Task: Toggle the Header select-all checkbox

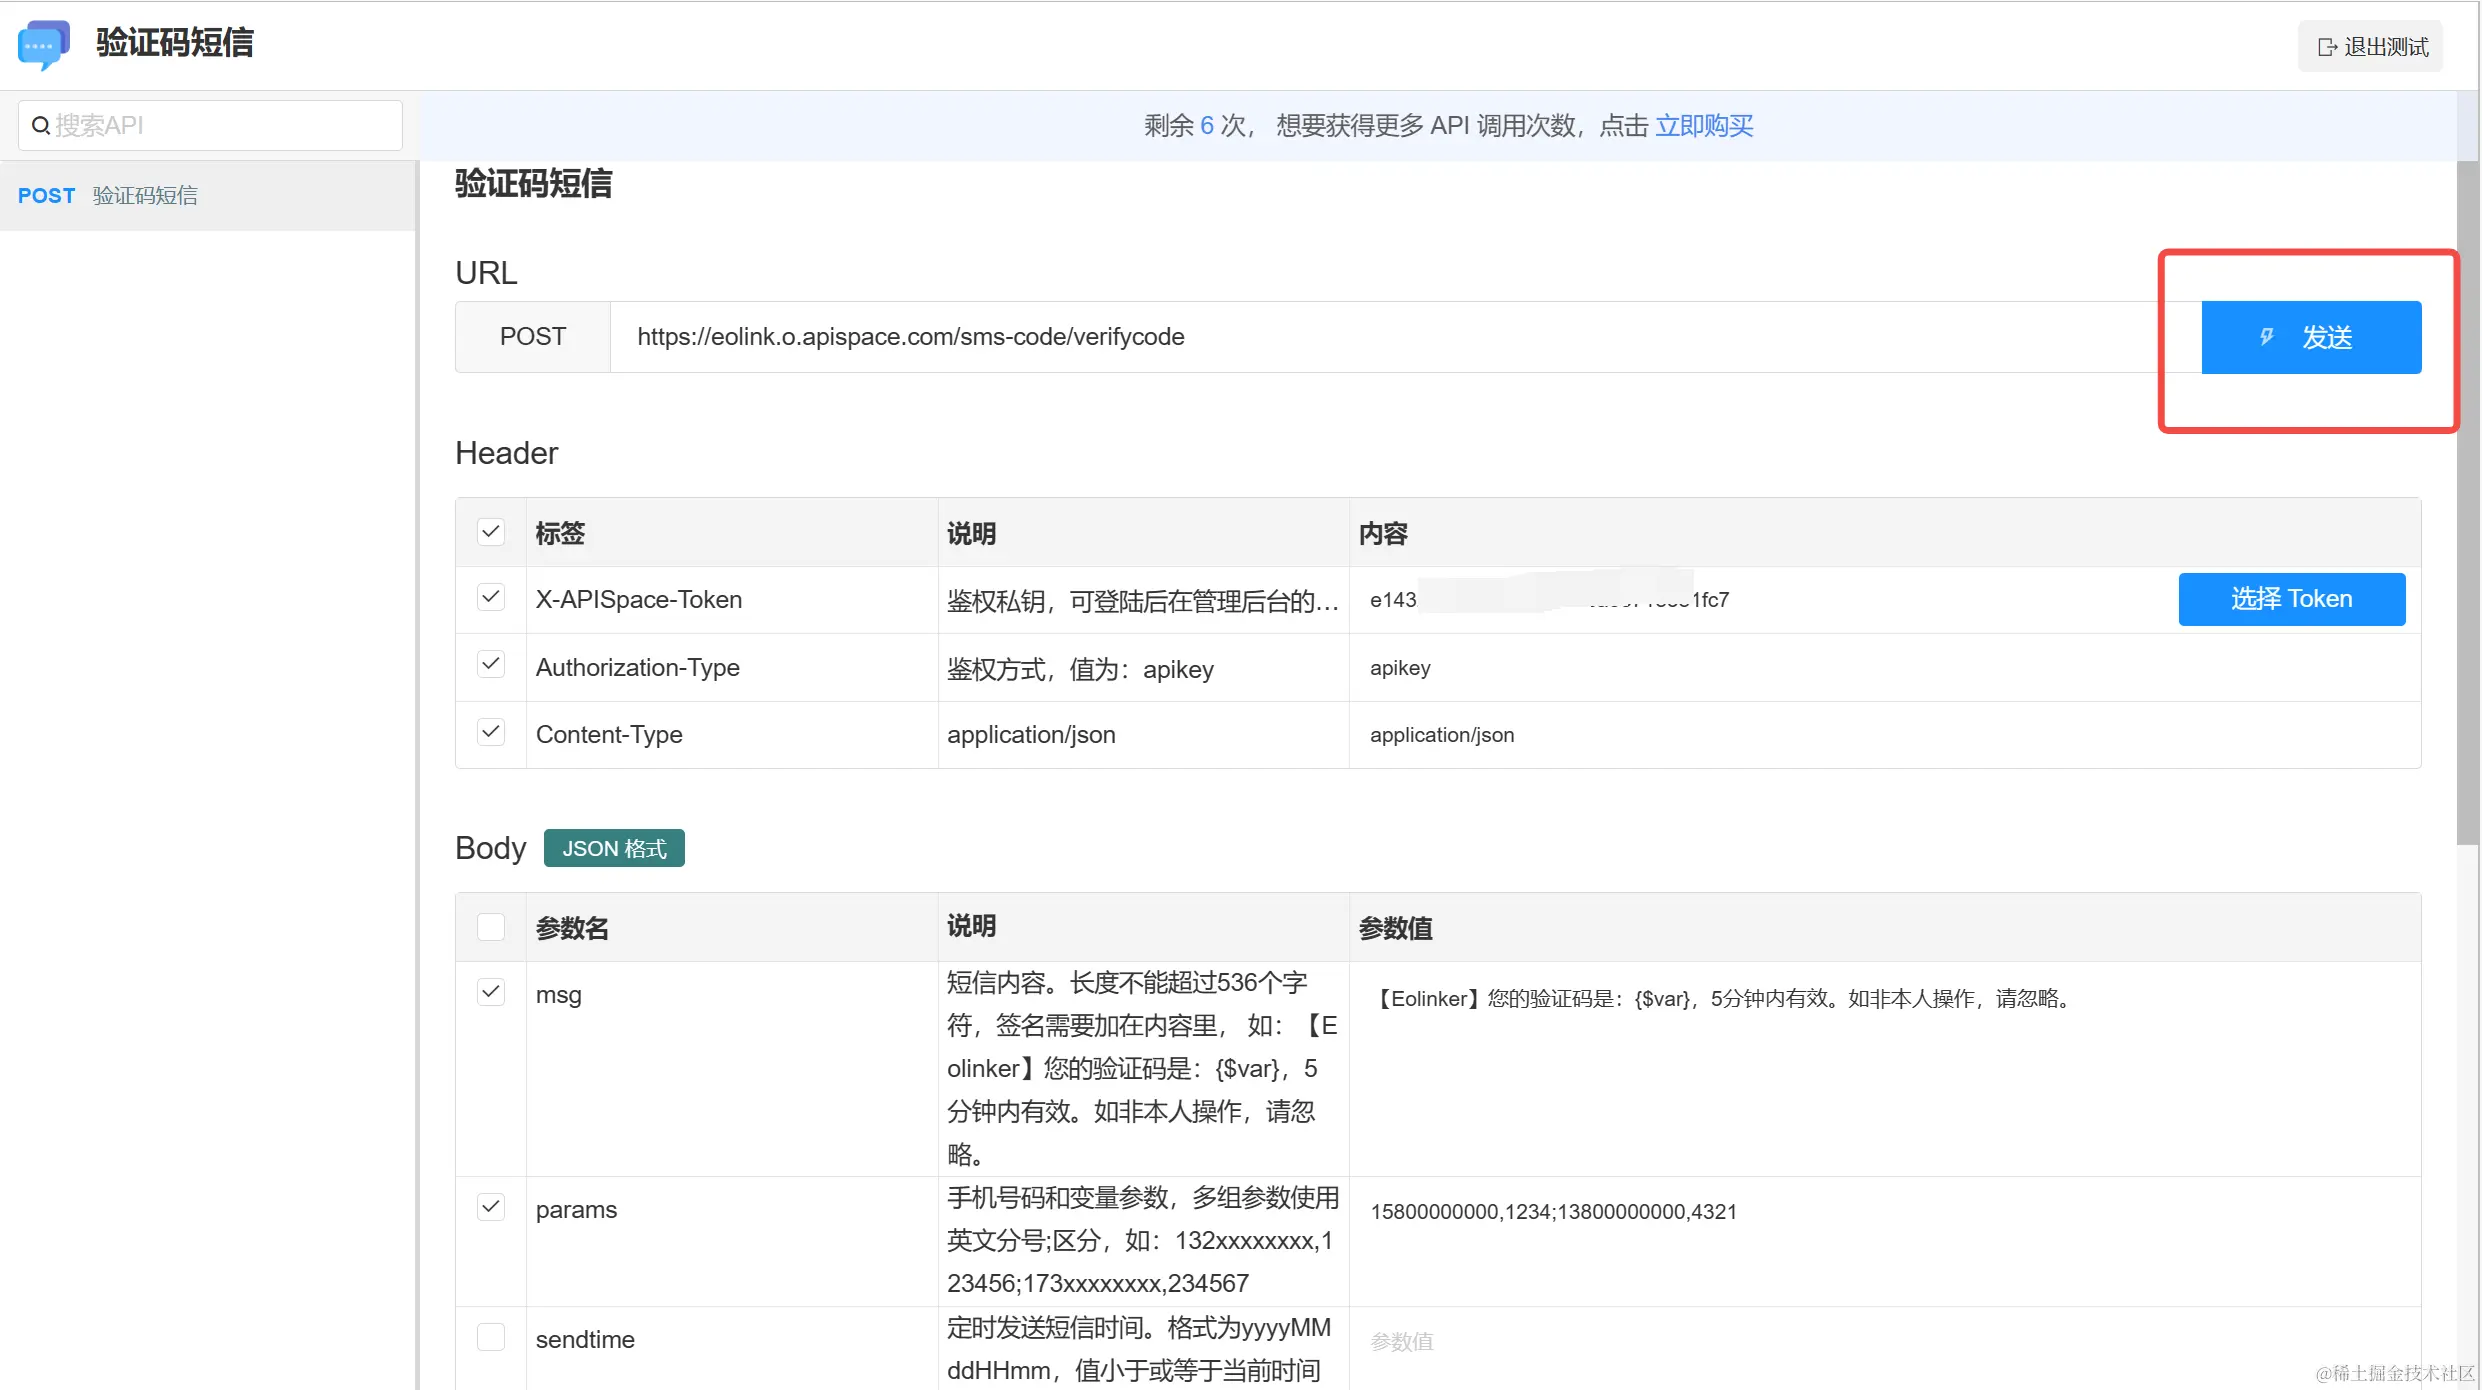Action: (x=490, y=532)
